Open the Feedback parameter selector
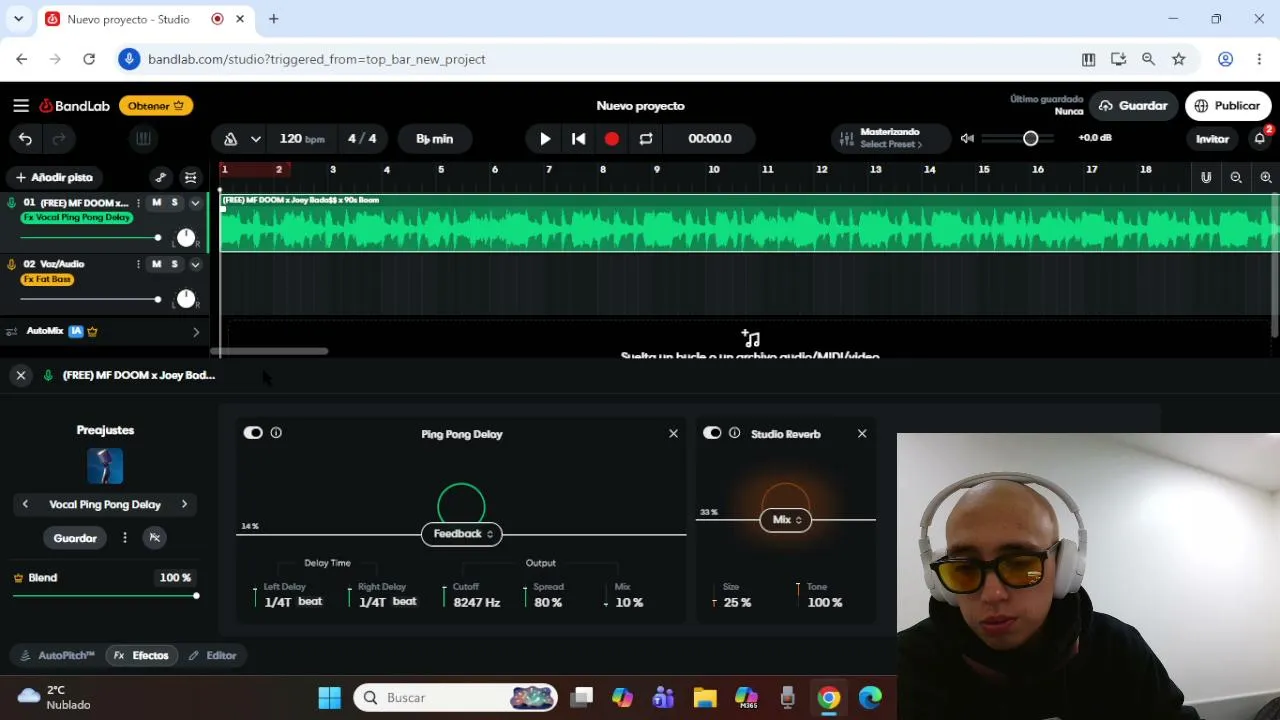1280x720 pixels. [x=461, y=534]
